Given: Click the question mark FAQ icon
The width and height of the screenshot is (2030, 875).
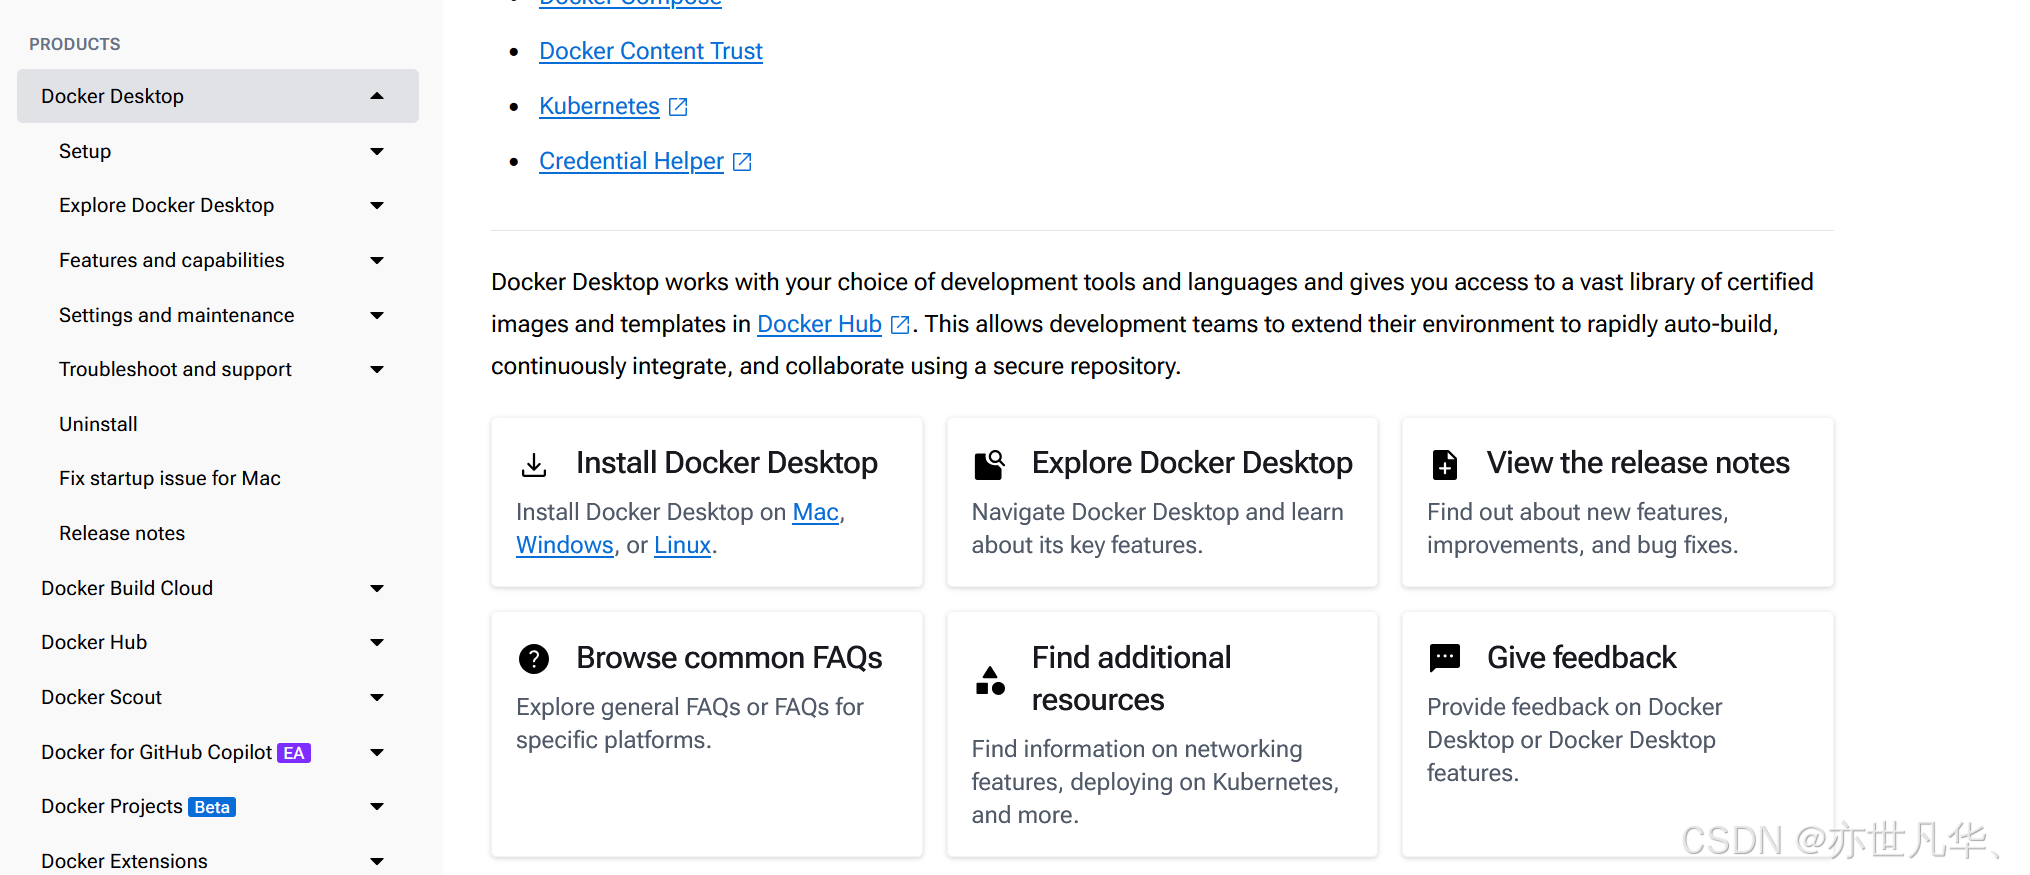Looking at the screenshot, I should (x=534, y=659).
